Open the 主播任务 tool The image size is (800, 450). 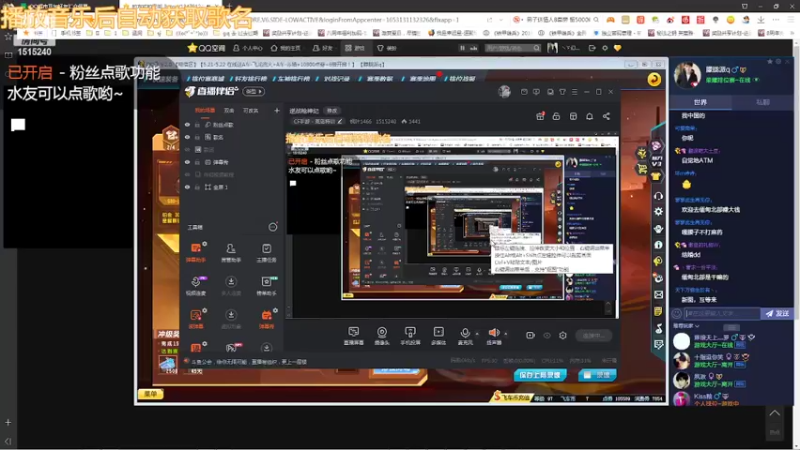point(266,253)
